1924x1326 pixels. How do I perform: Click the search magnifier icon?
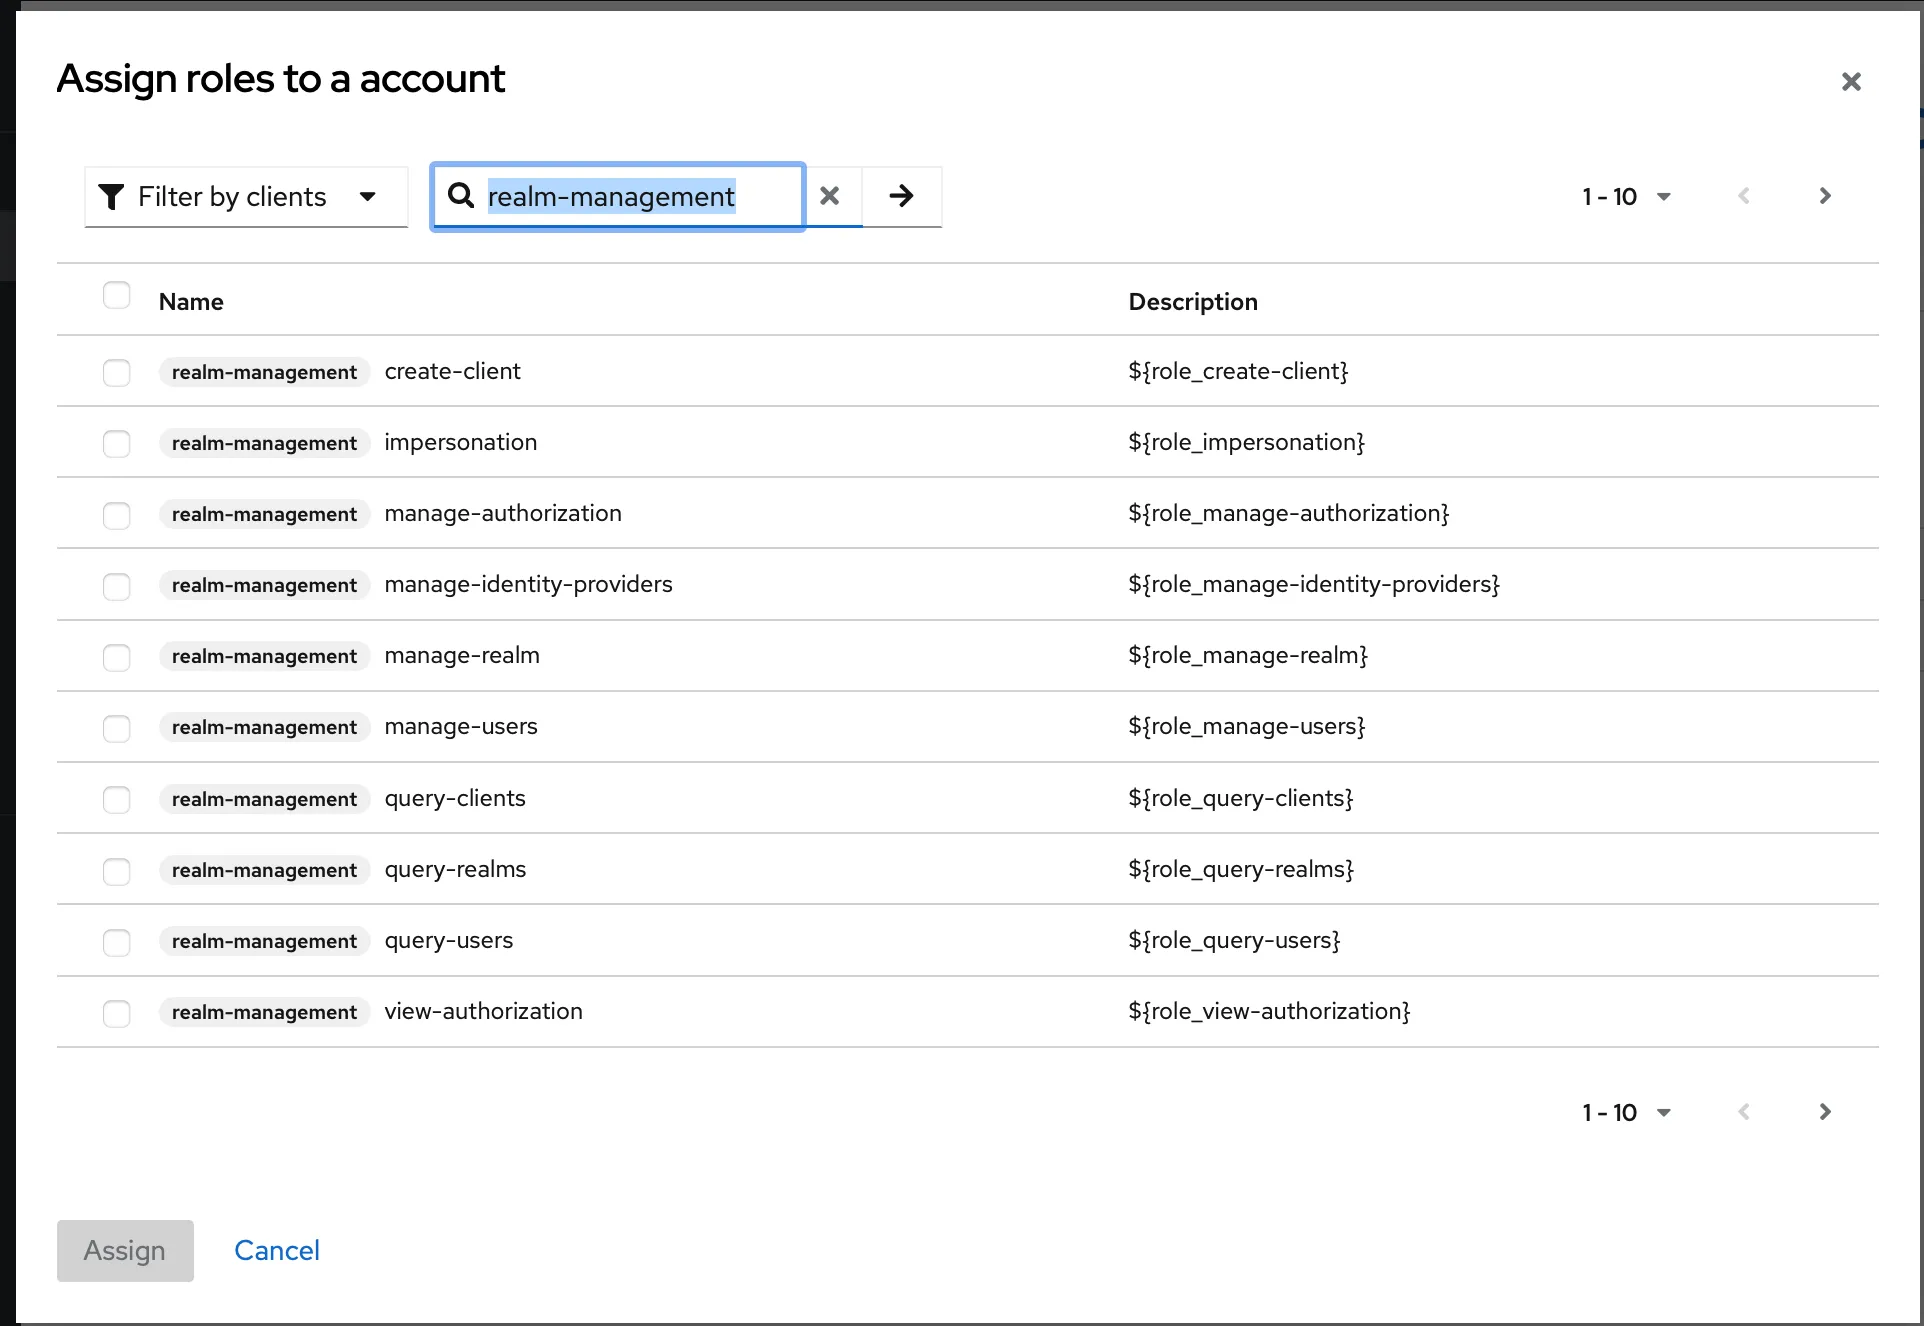461,196
